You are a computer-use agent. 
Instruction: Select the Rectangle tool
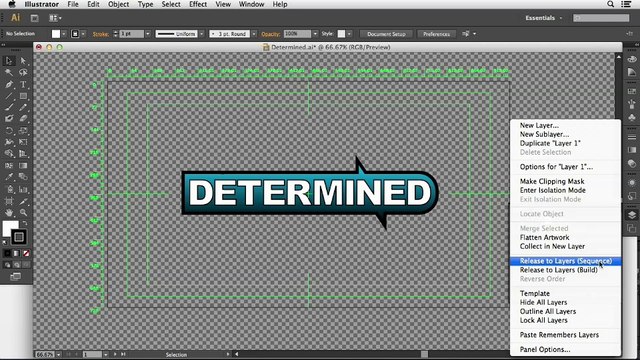23,96
